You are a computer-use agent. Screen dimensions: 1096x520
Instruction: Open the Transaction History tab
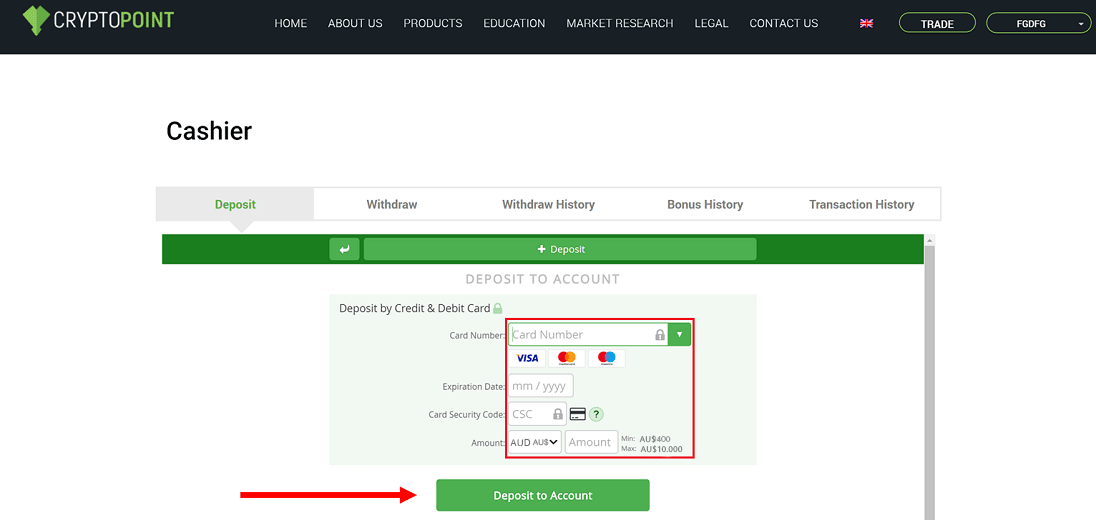pyautogui.click(x=861, y=204)
